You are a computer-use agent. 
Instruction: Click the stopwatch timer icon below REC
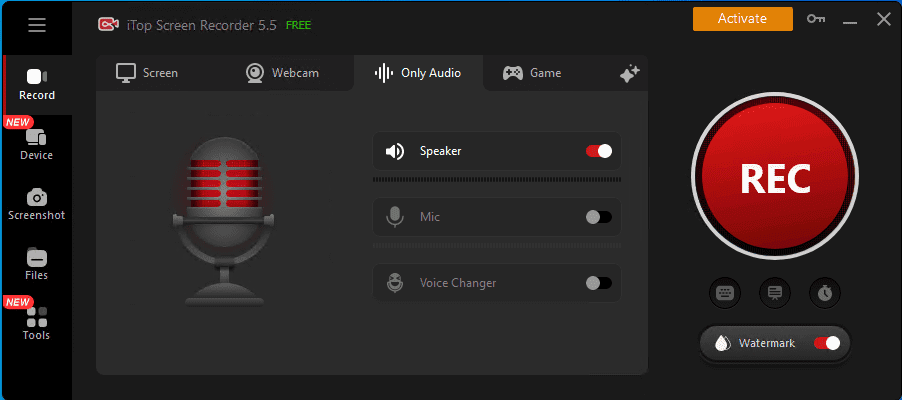tap(825, 293)
